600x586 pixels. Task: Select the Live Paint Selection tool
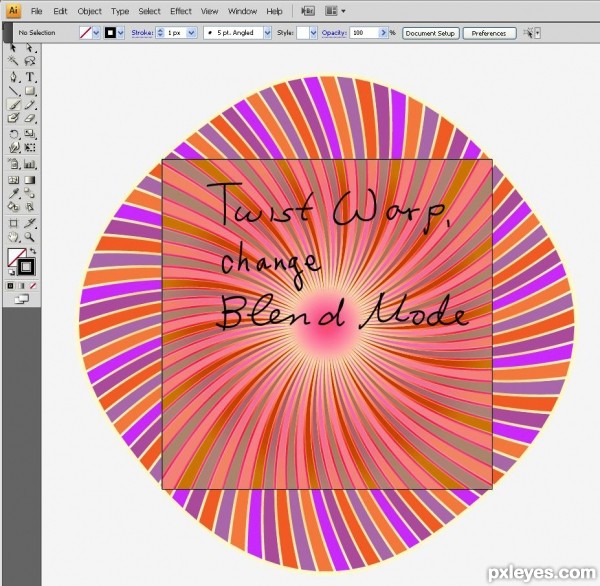pos(29,207)
